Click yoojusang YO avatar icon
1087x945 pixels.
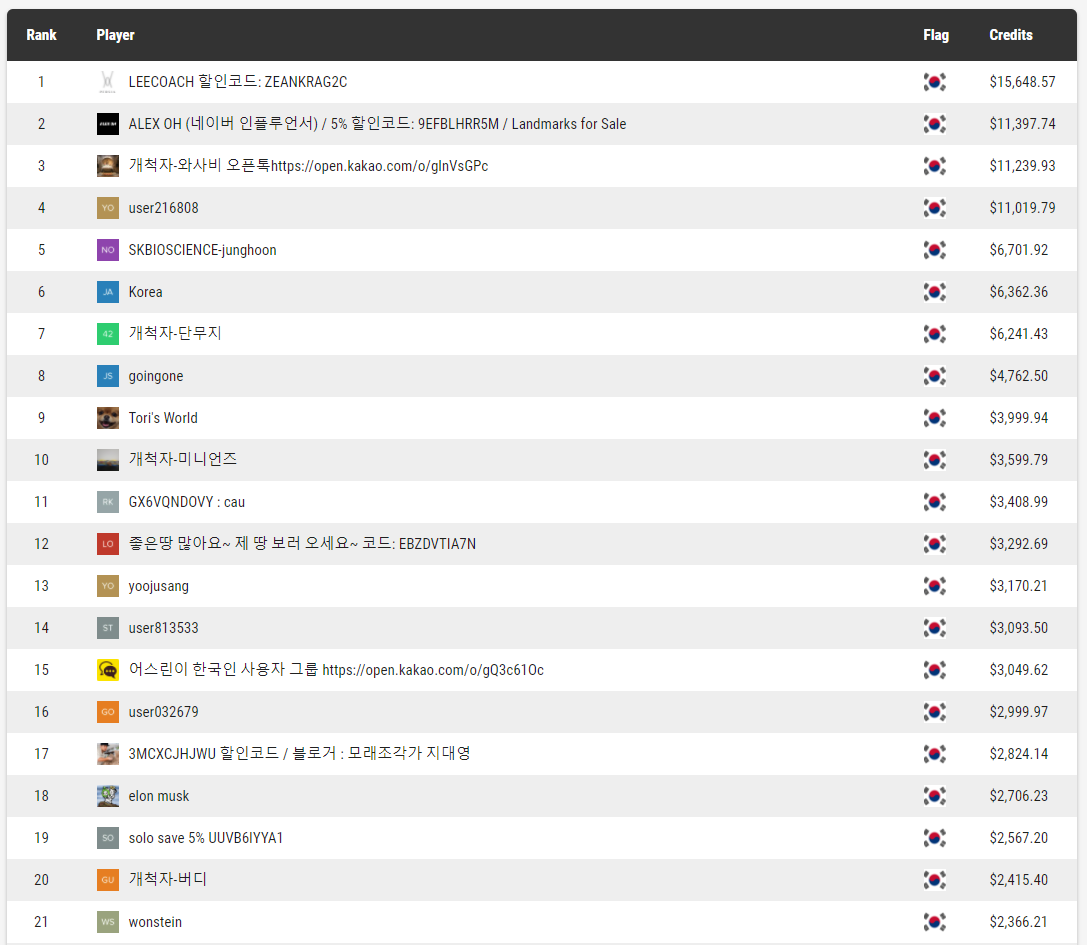(x=107, y=586)
